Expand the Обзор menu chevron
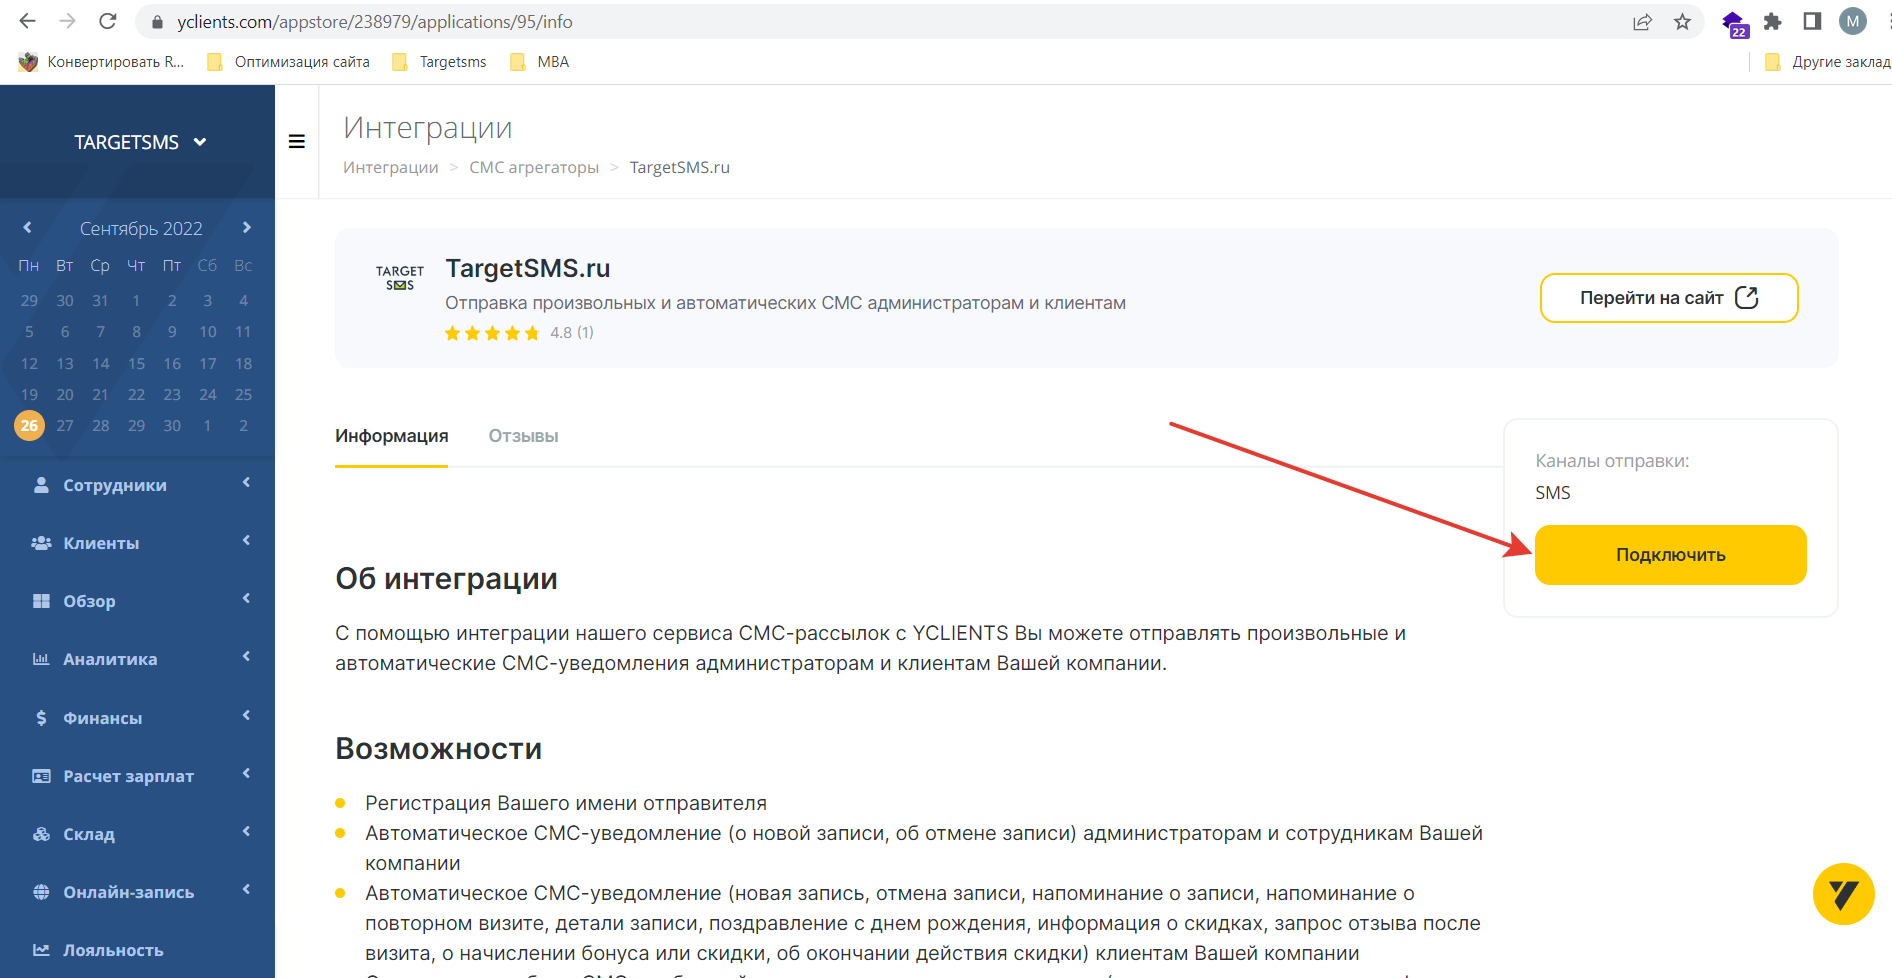The height and width of the screenshot is (978, 1892). [x=246, y=599]
